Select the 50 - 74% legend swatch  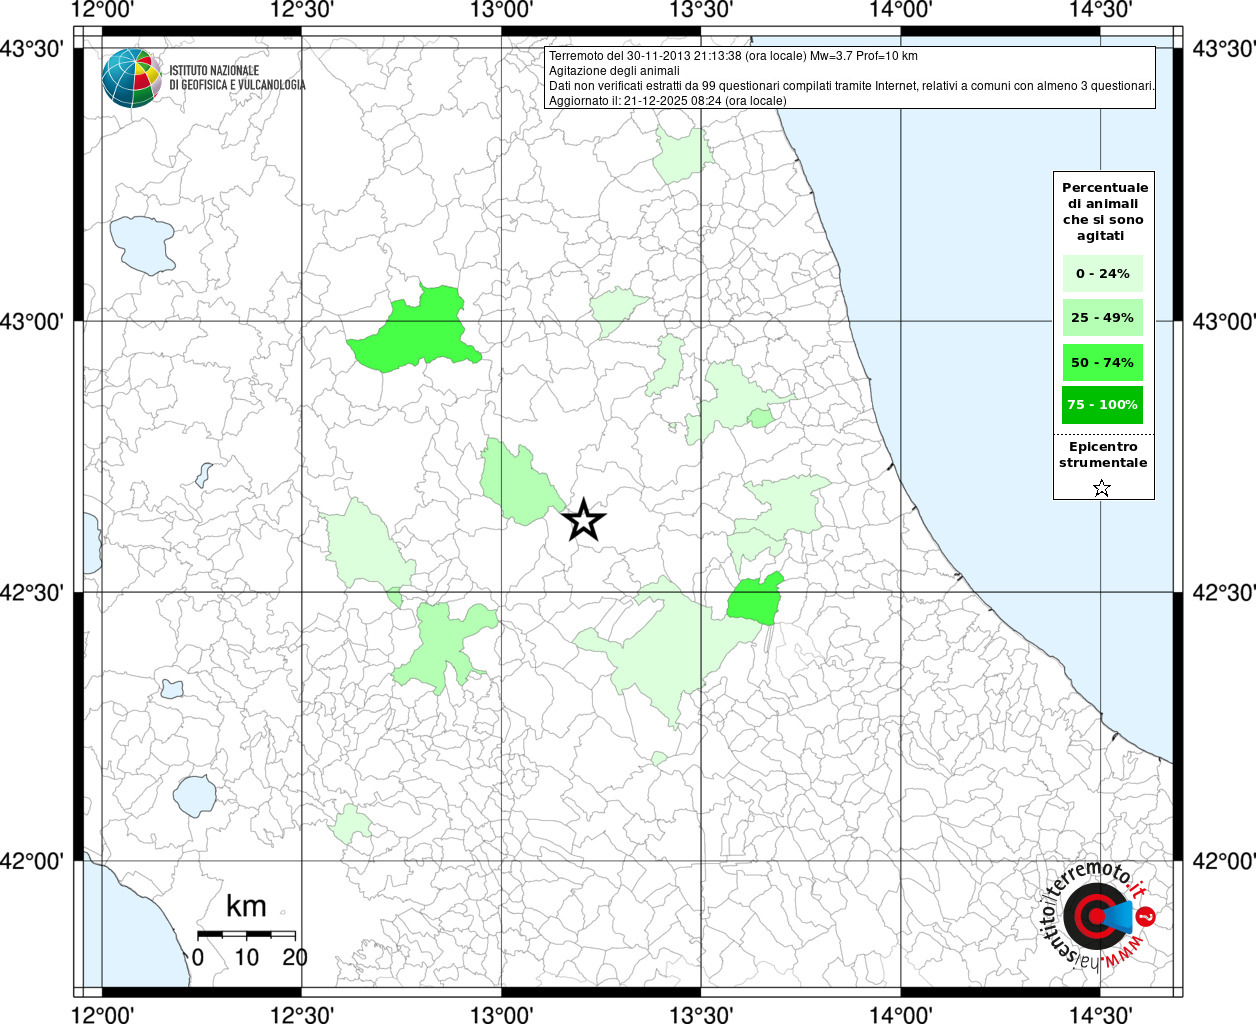click(1102, 362)
